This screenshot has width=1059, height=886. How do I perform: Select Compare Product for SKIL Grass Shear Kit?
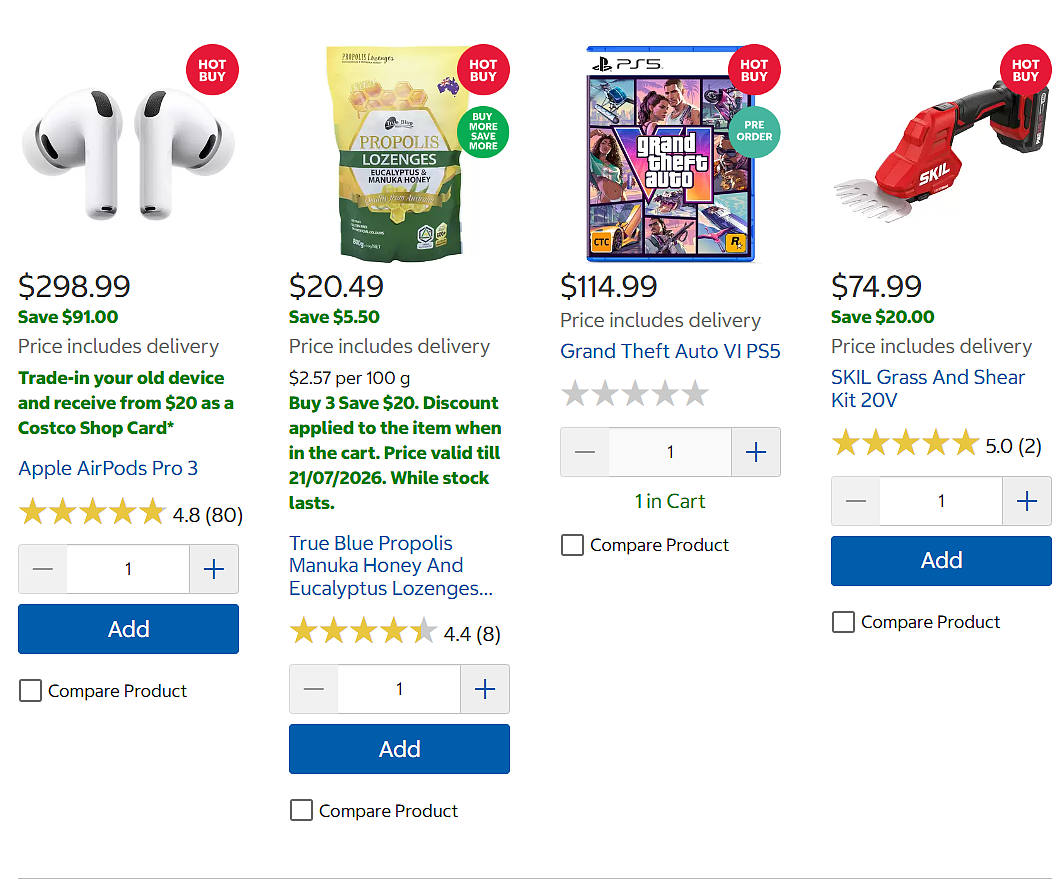point(843,622)
